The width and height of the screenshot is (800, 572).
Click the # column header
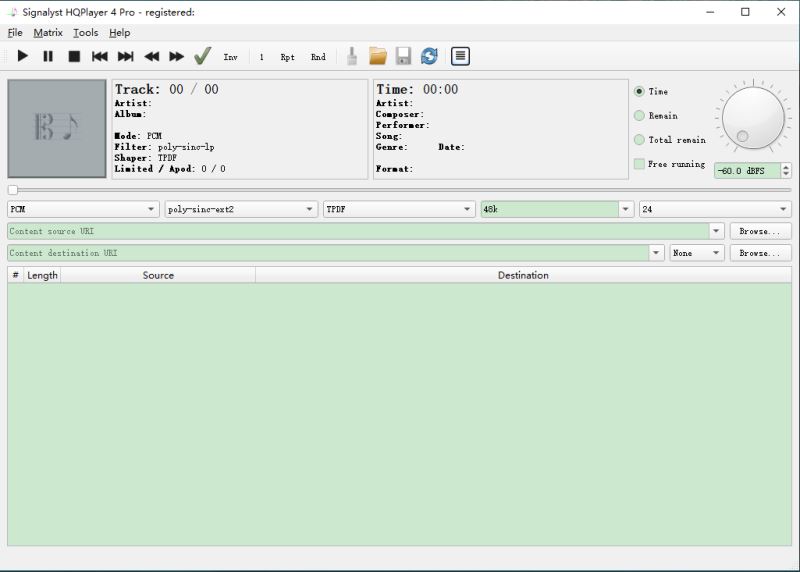[15, 275]
